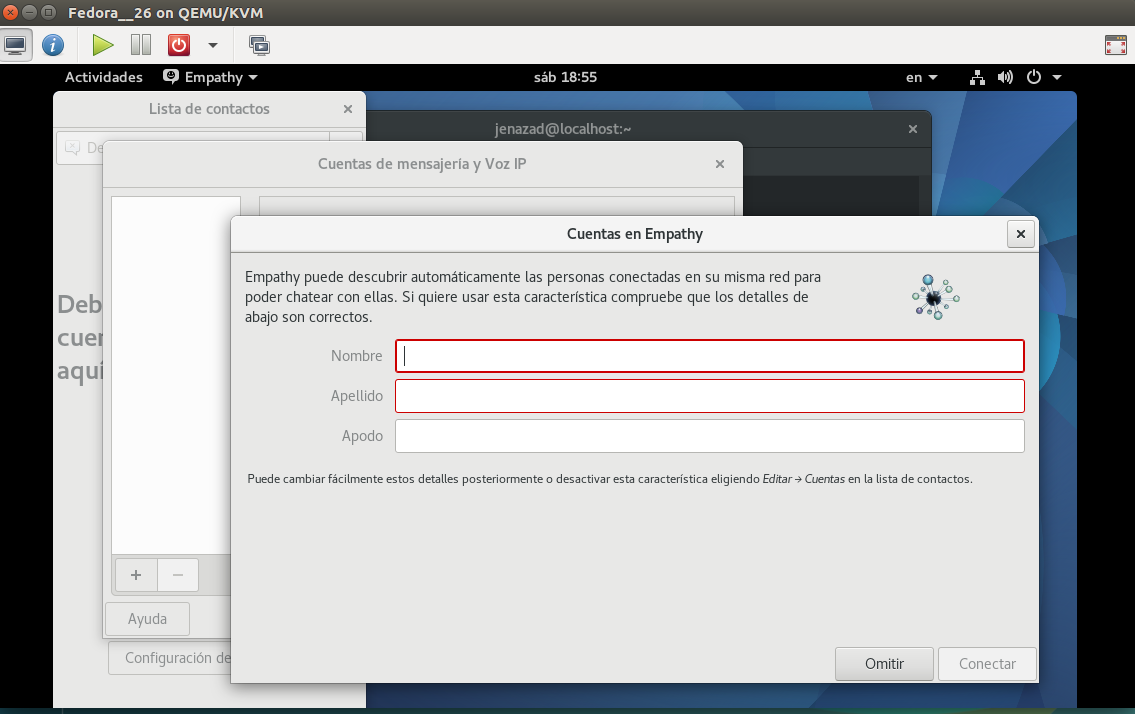Close the Cuentas en Empathy dialog
Image resolution: width=1135 pixels, height=714 pixels.
pyautogui.click(x=1021, y=234)
